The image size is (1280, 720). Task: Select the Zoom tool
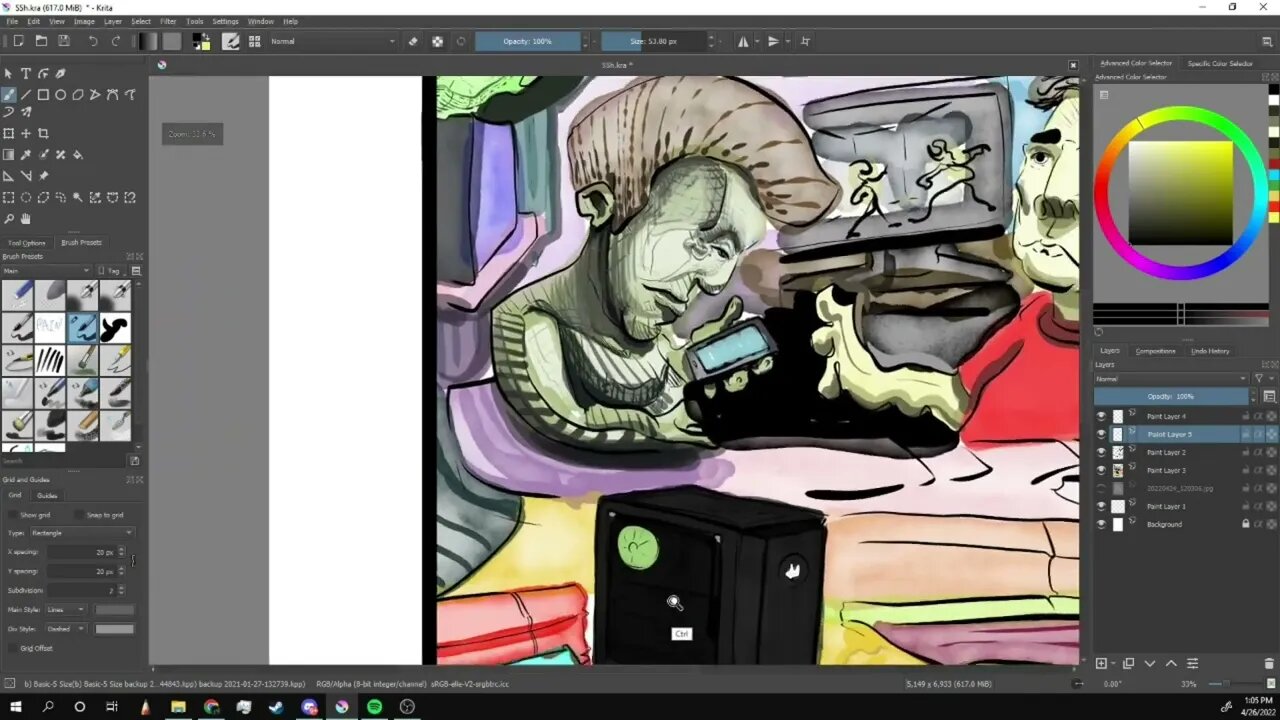click(9, 219)
